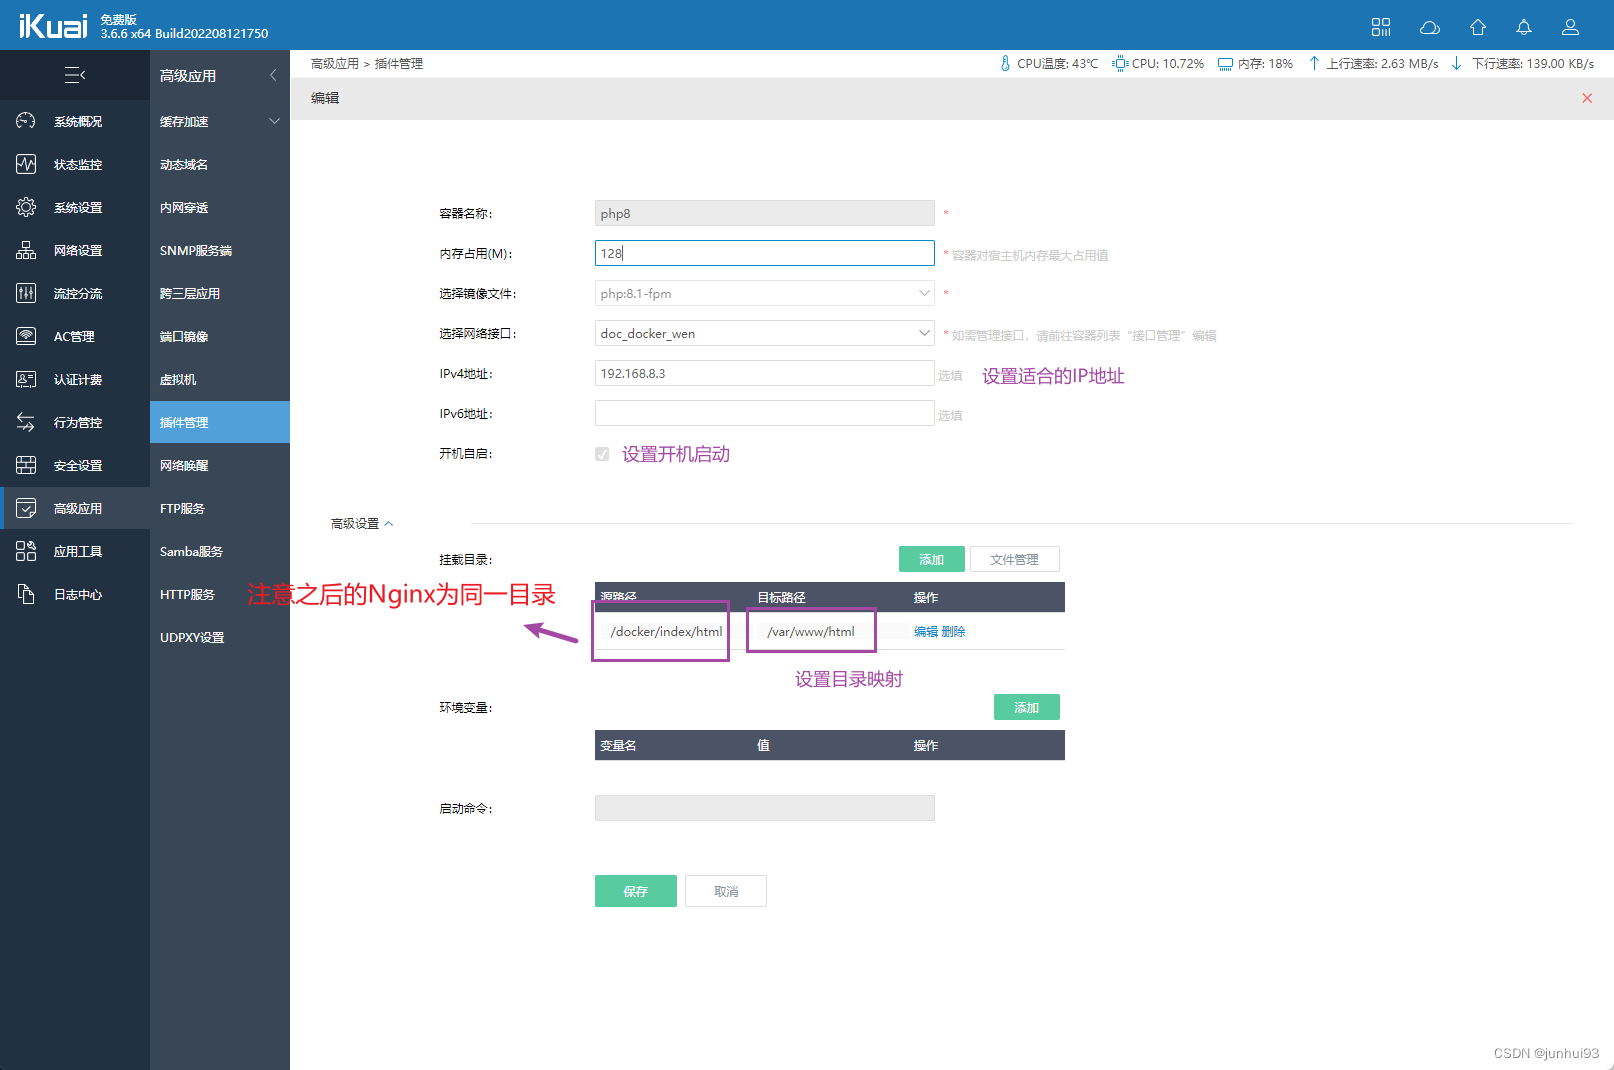Focus the IPv4地址 input field
1614x1070 pixels.
coord(765,373)
